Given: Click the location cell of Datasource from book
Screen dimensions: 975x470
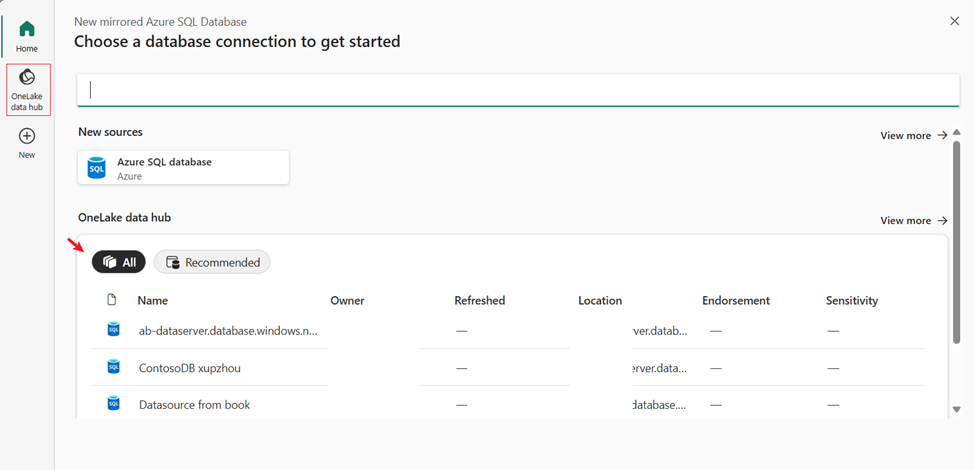Looking at the screenshot, I should click(660, 405).
